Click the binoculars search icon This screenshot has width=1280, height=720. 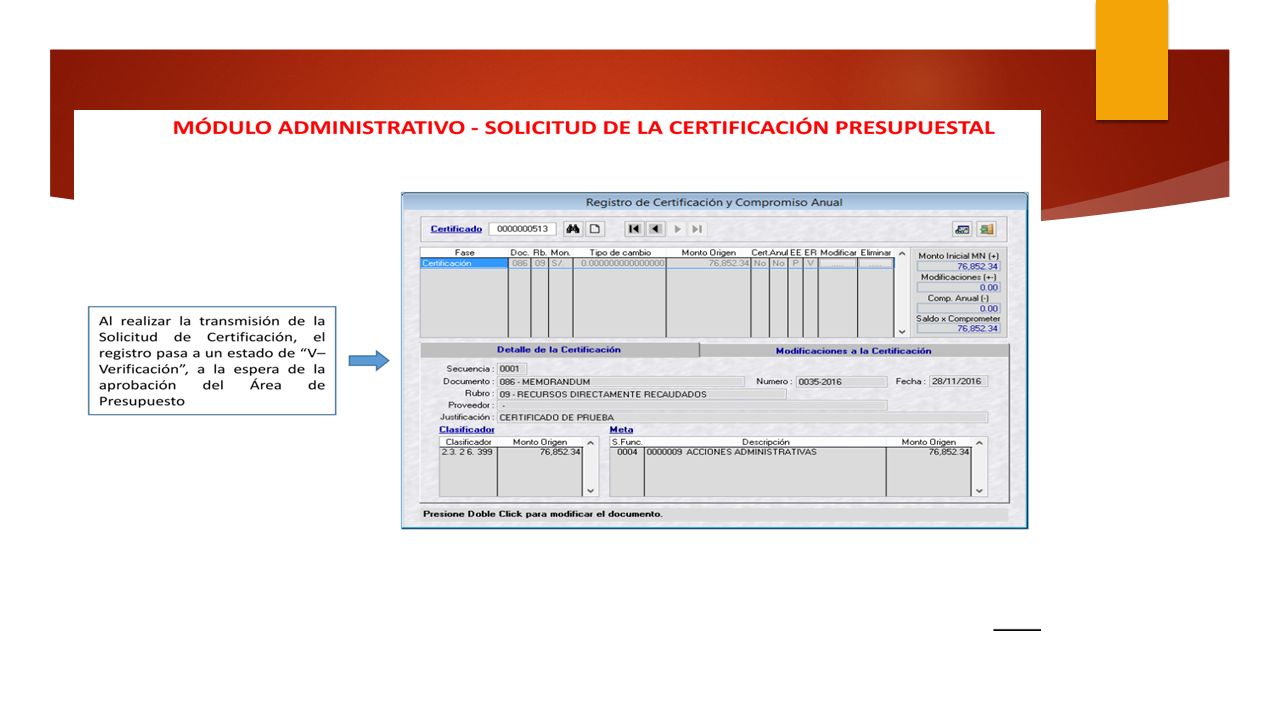coord(573,229)
